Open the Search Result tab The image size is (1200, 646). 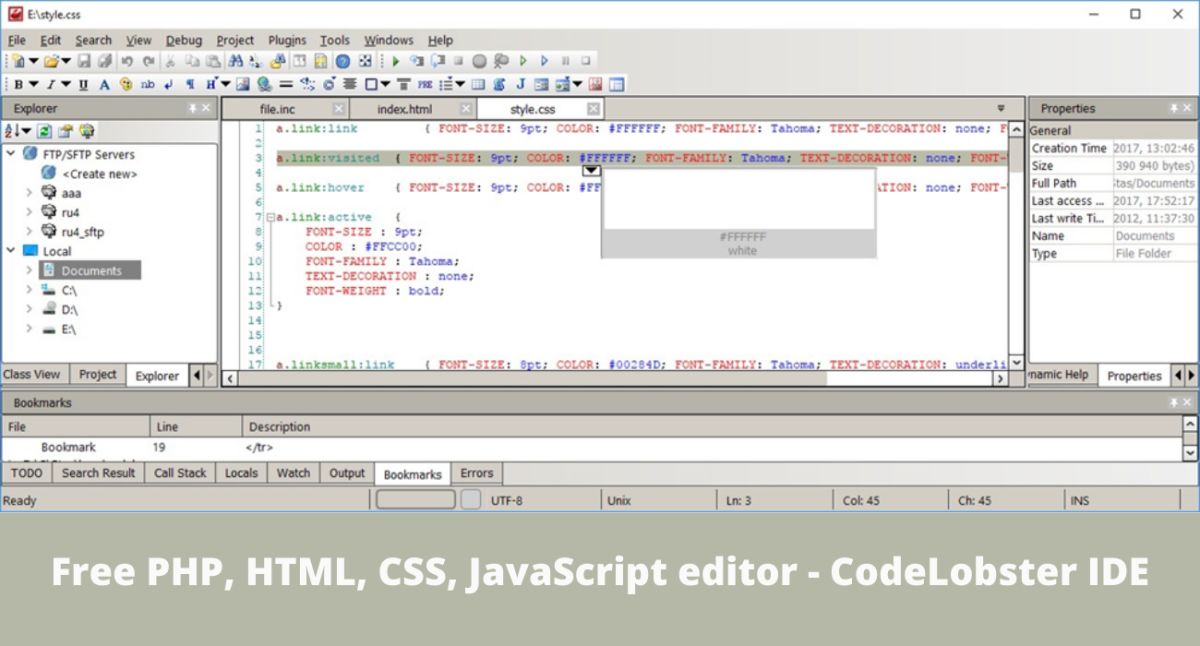pos(98,473)
